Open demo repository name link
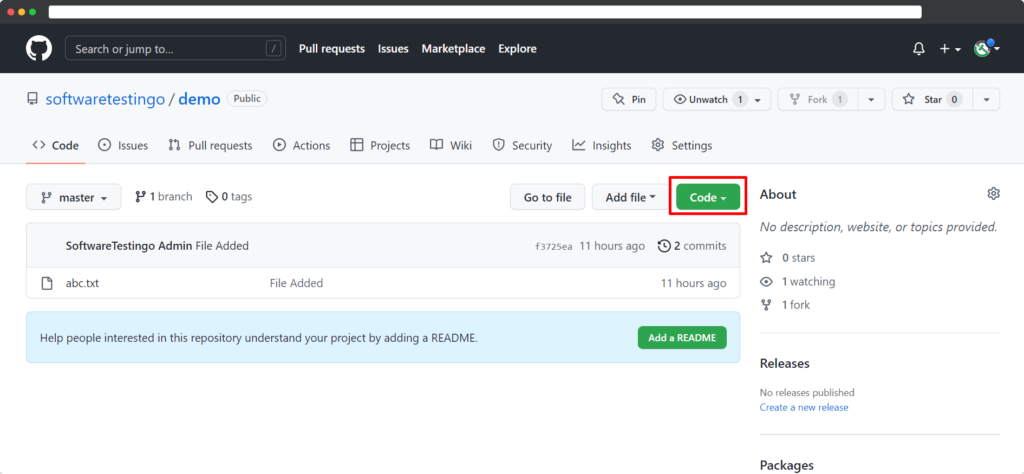The width and height of the screenshot is (1024, 474). pyautogui.click(x=199, y=100)
